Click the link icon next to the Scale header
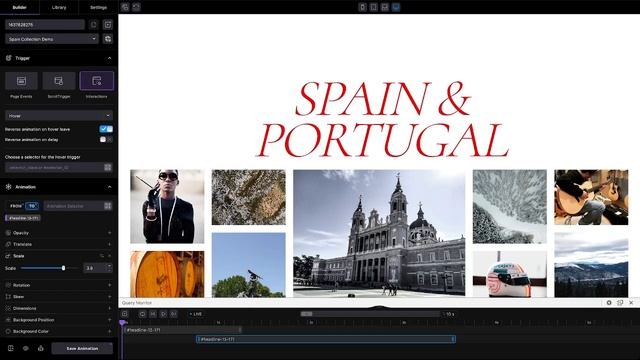 click(x=102, y=256)
